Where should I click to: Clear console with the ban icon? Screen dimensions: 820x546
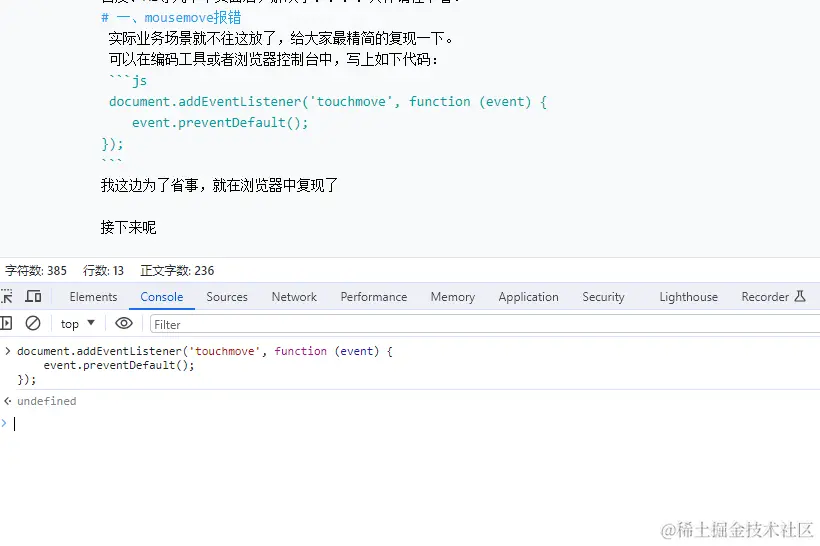(x=33, y=324)
